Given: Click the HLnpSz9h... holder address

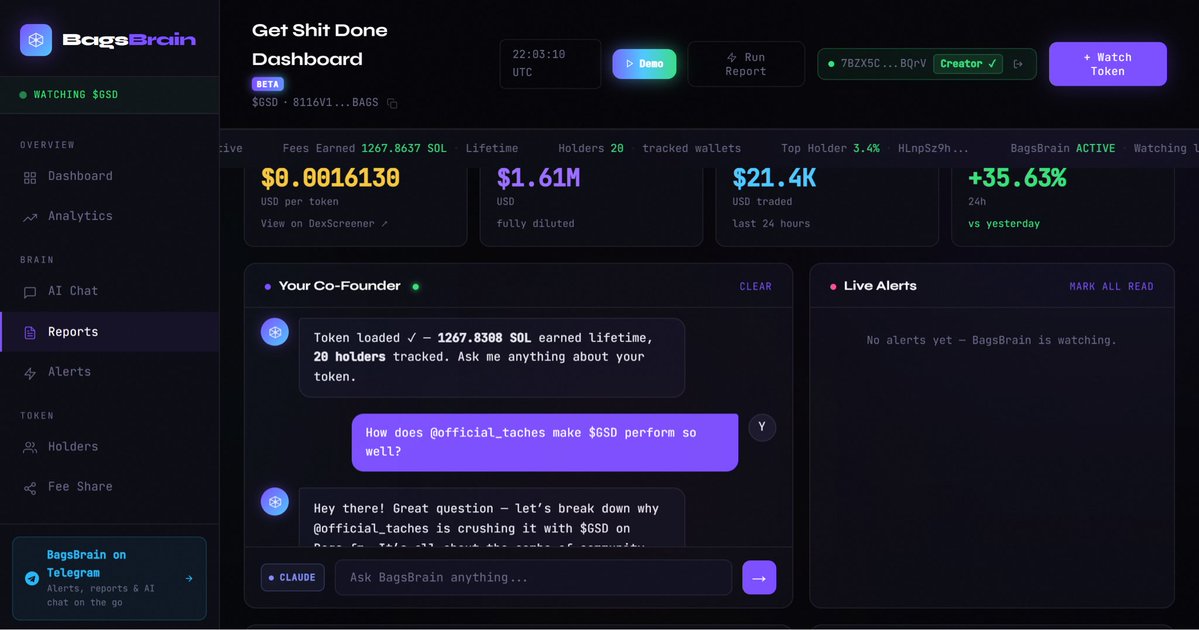Looking at the screenshot, I should pyautogui.click(x=933, y=148).
